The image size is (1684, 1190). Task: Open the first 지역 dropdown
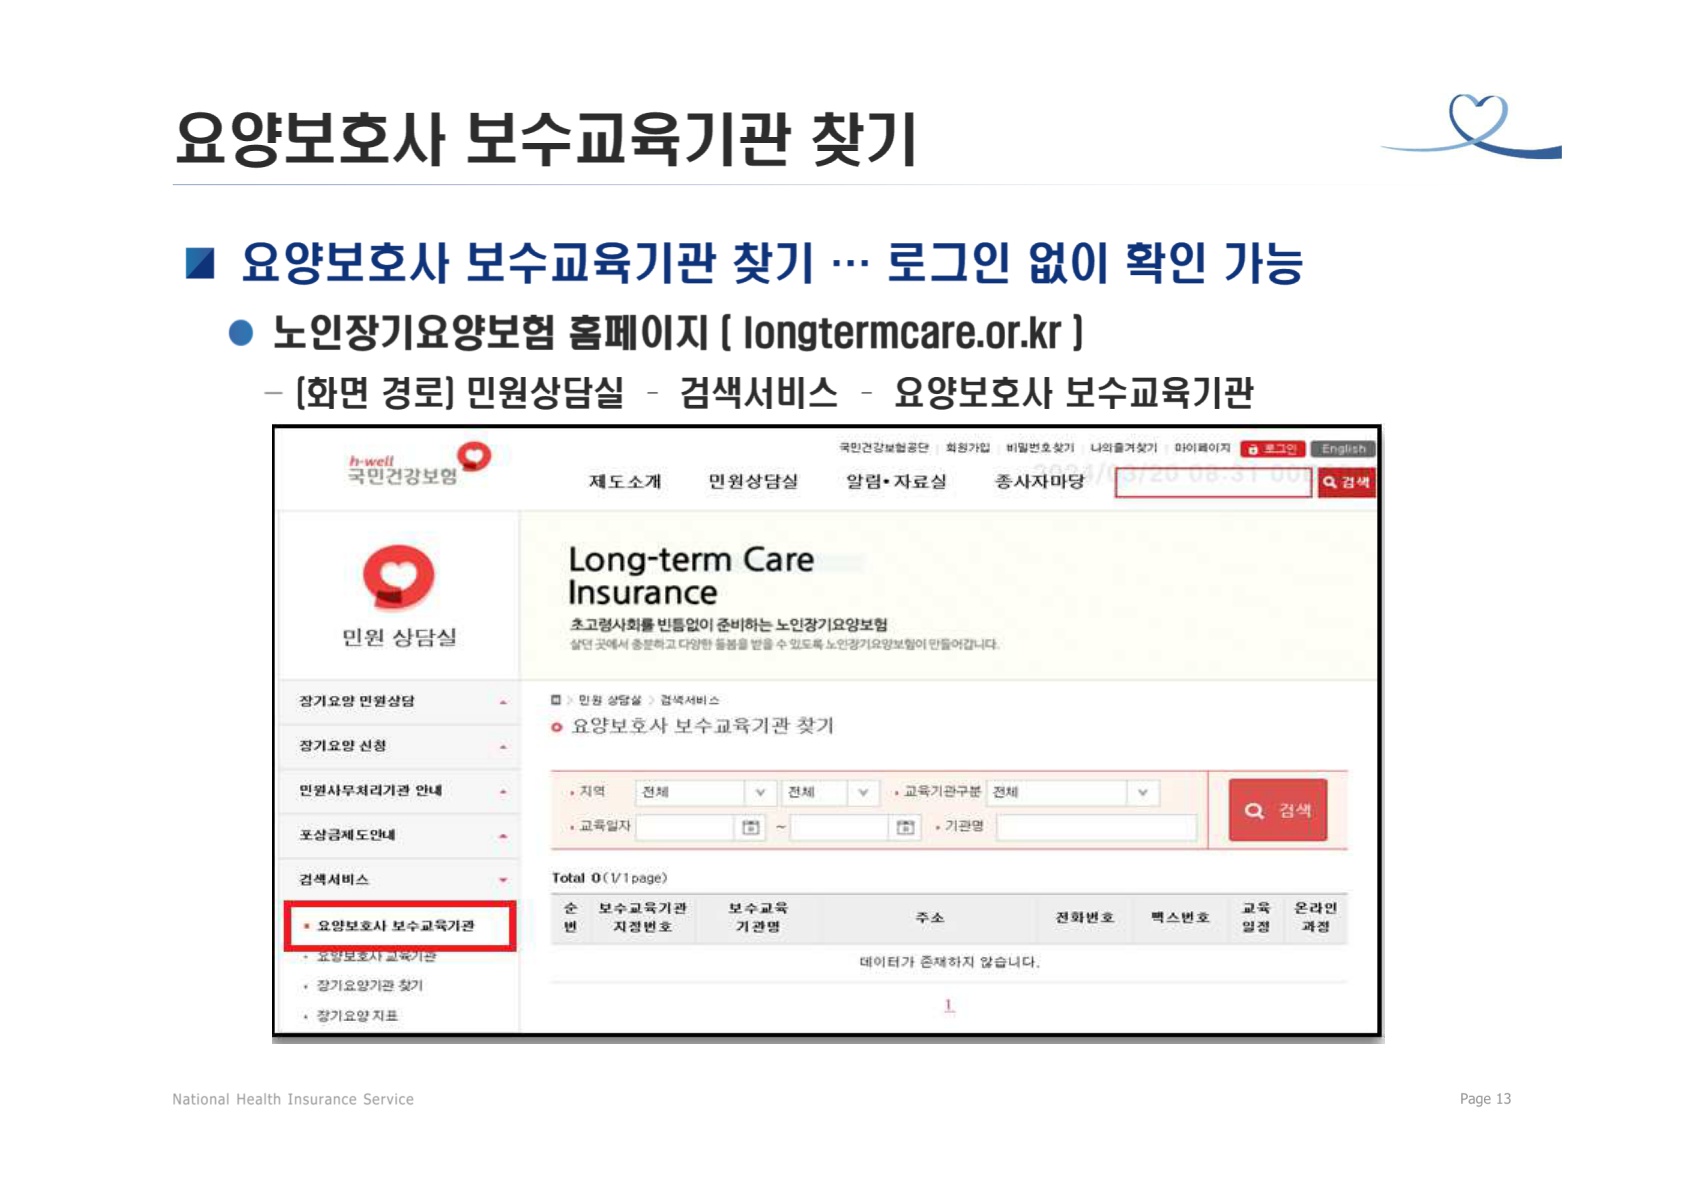click(x=705, y=792)
